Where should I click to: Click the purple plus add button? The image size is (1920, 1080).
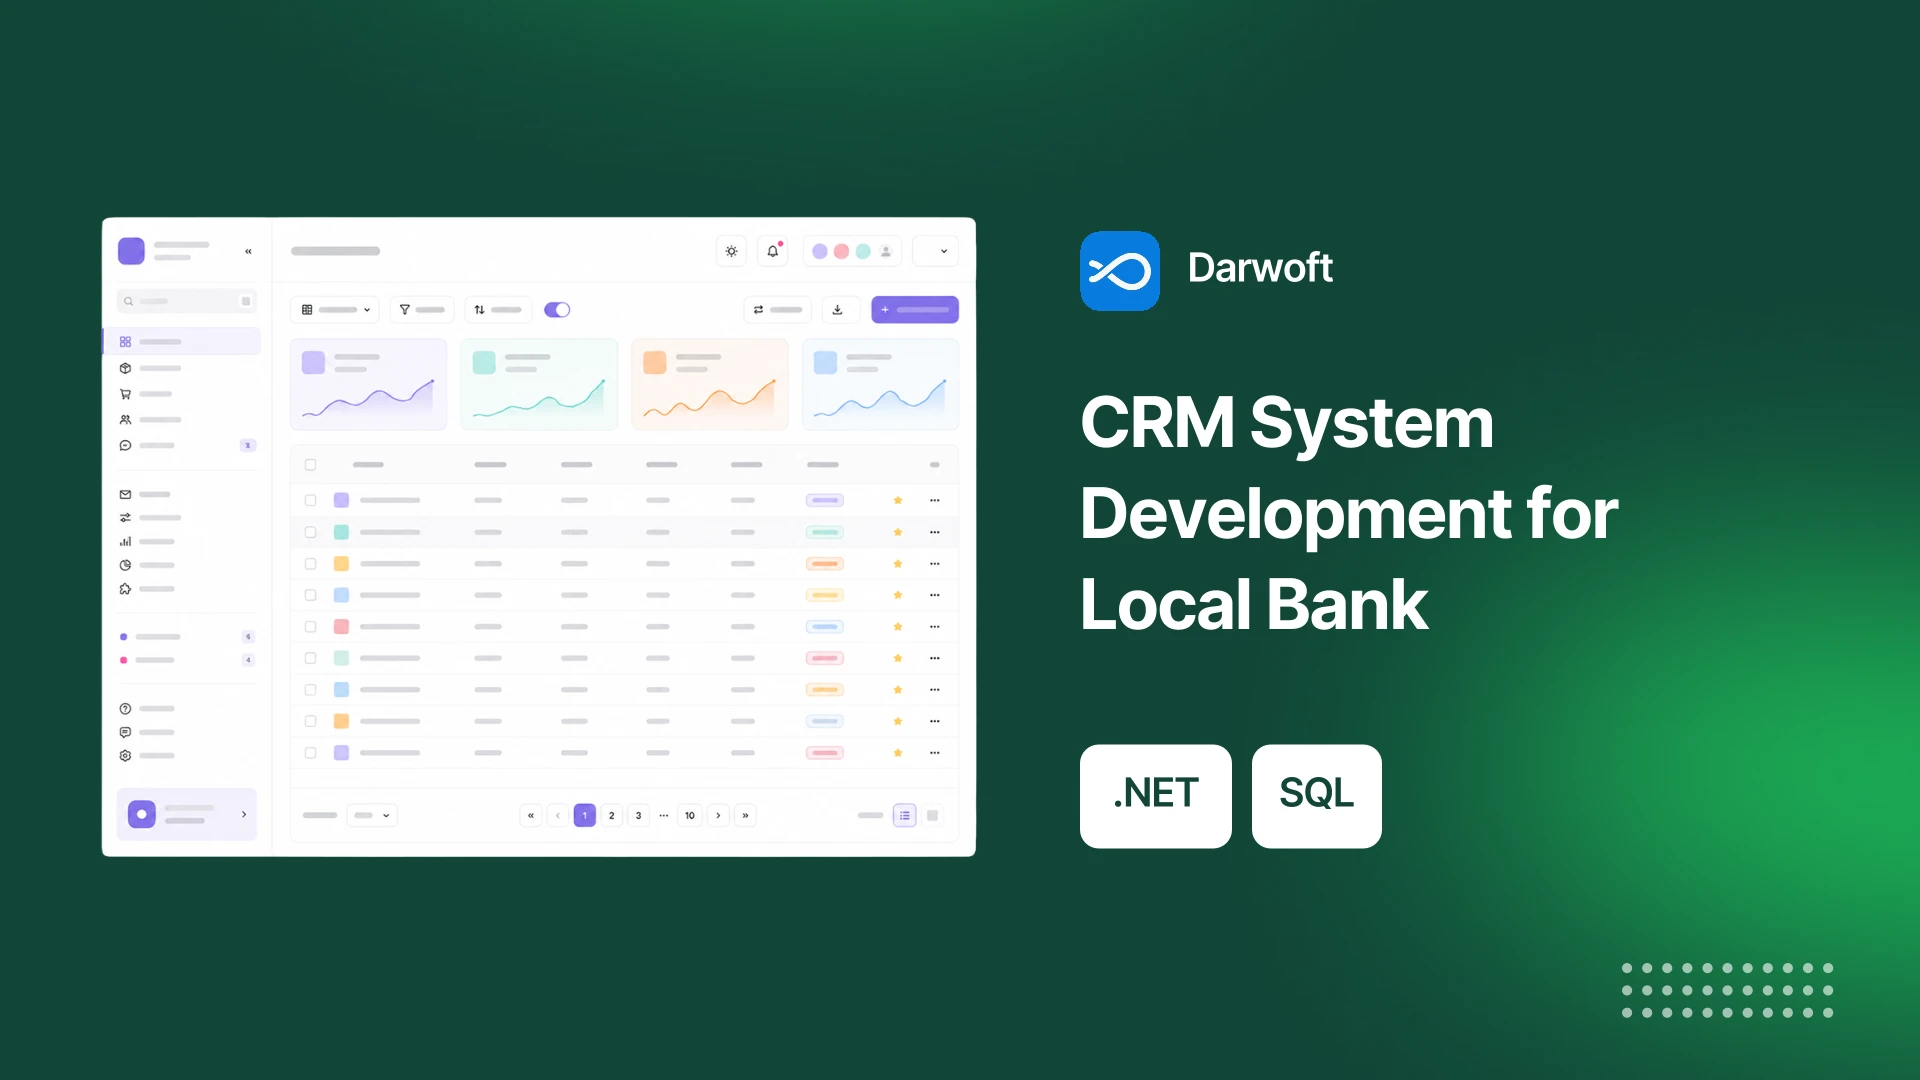coord(915,310)
